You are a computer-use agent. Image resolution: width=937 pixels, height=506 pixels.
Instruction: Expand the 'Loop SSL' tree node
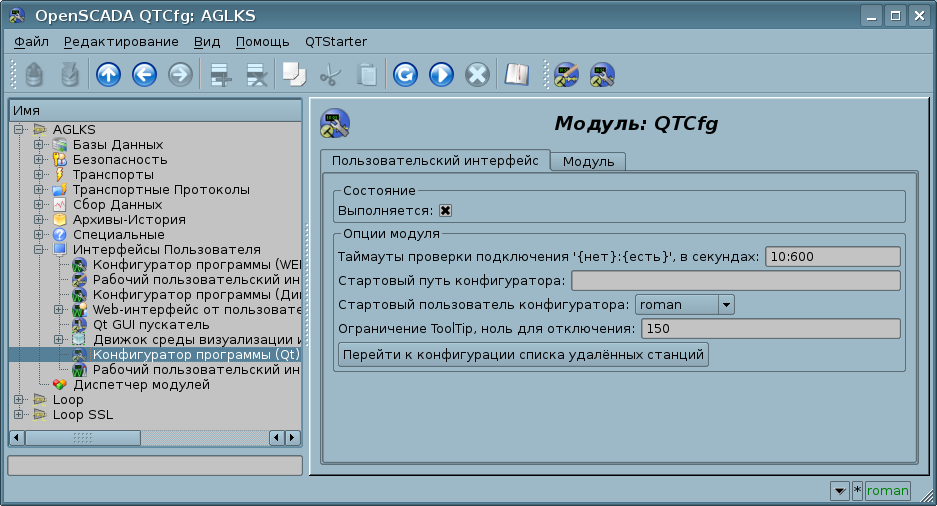(x=18, y=415)
